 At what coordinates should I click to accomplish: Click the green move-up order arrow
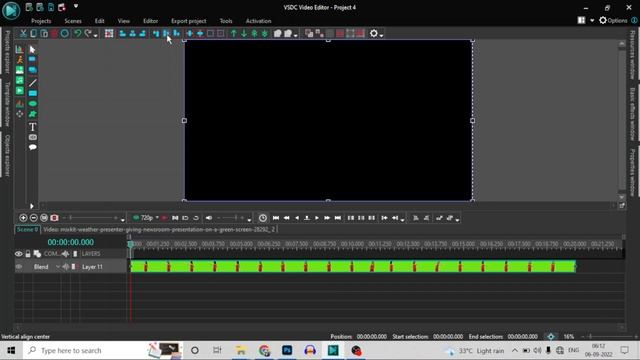pos(233,33)
